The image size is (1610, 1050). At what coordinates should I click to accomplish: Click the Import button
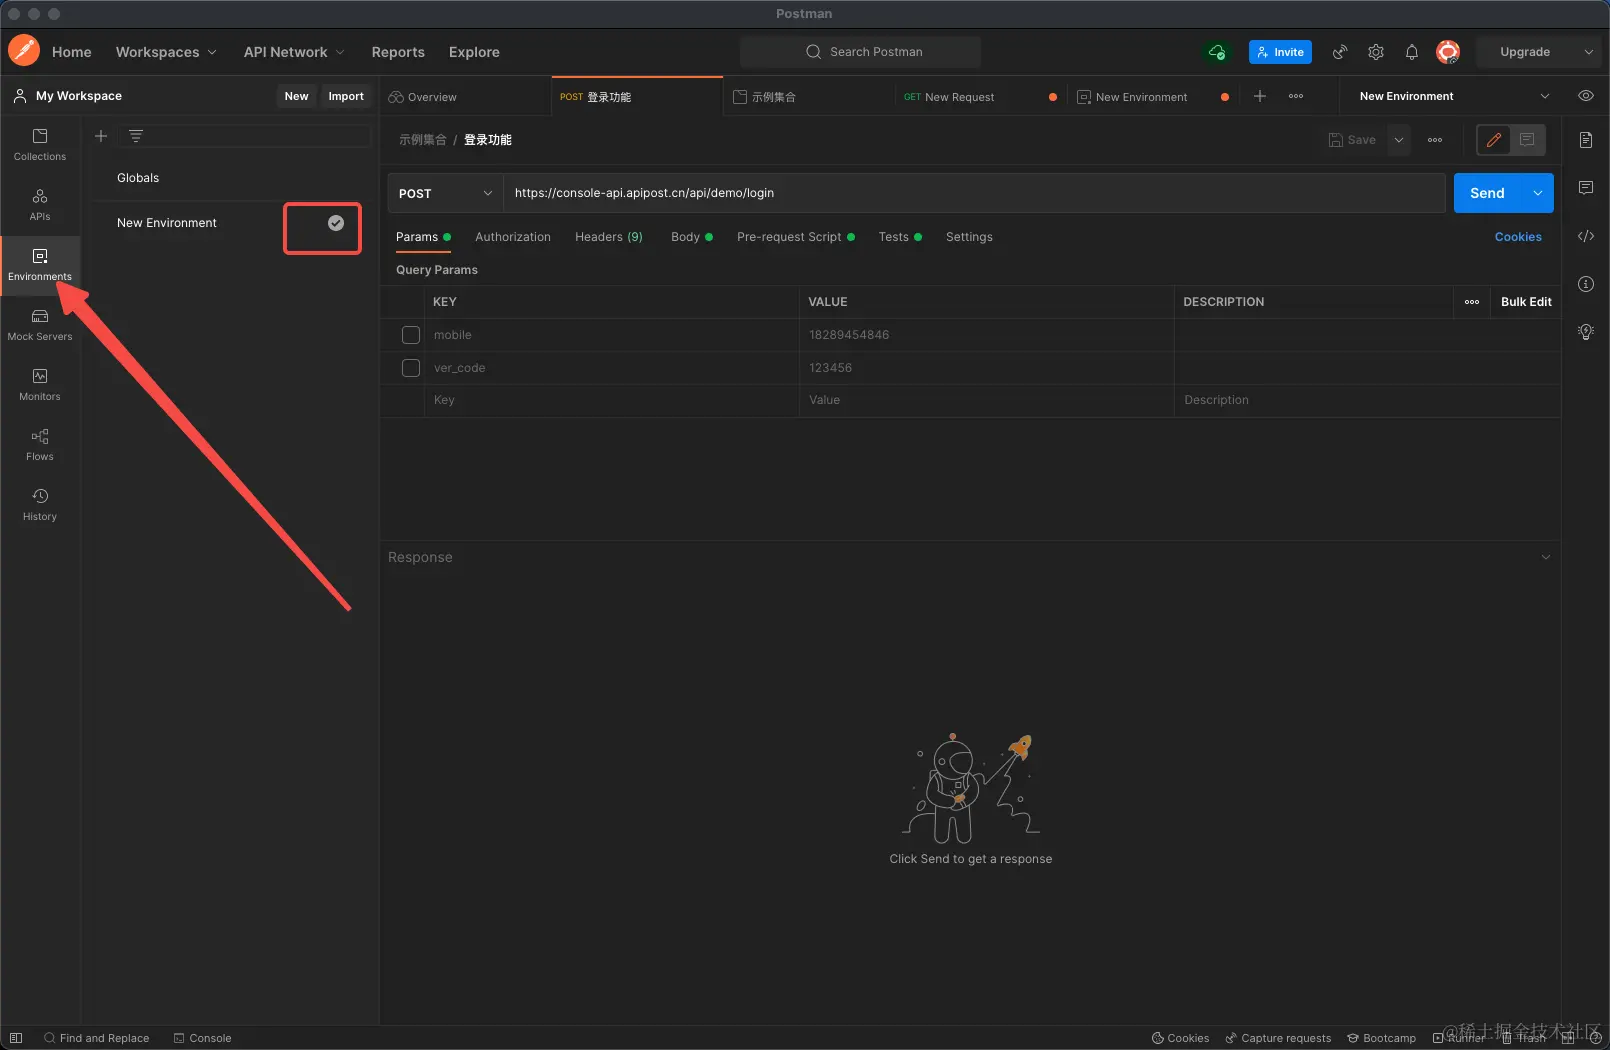pos(346,96)
